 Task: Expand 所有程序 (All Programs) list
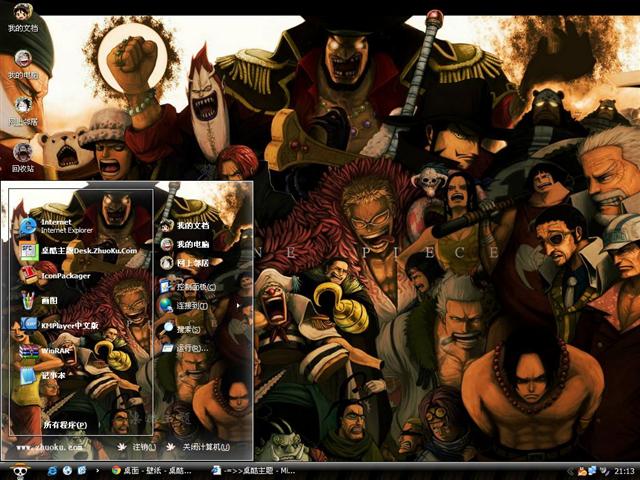[x=64, y=425]
